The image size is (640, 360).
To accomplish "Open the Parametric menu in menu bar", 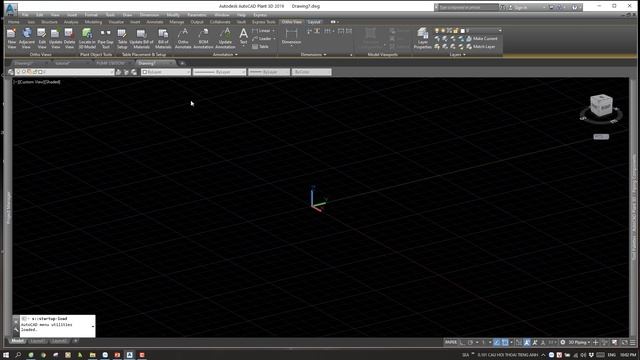I will [x=197, y=15].
